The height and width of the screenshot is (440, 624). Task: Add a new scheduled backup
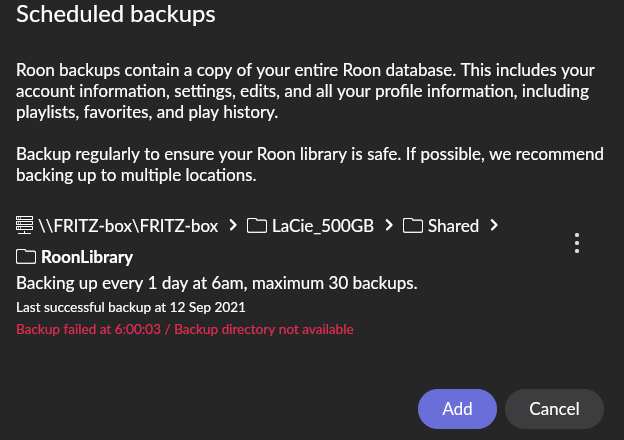click(x=457, y=409)
